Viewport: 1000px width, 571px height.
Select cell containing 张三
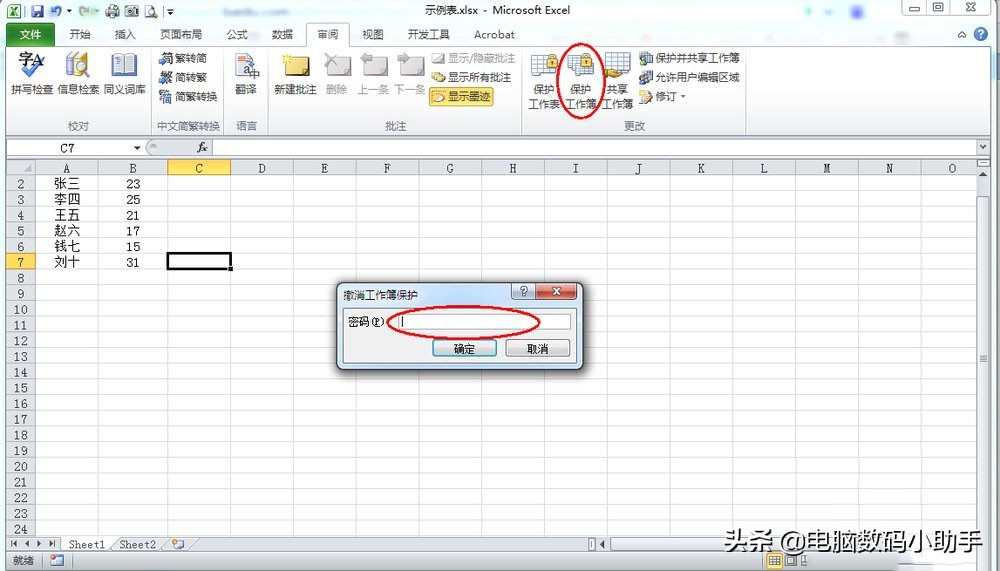(67, 184)
